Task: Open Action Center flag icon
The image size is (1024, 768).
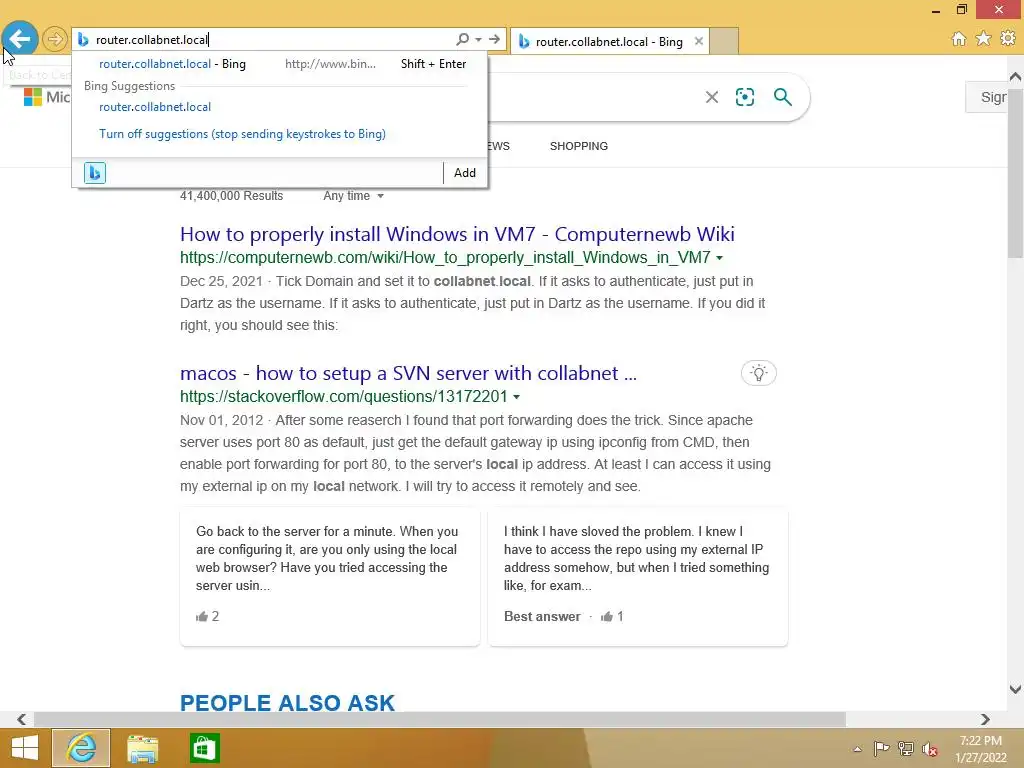Action: coord(881,748)
